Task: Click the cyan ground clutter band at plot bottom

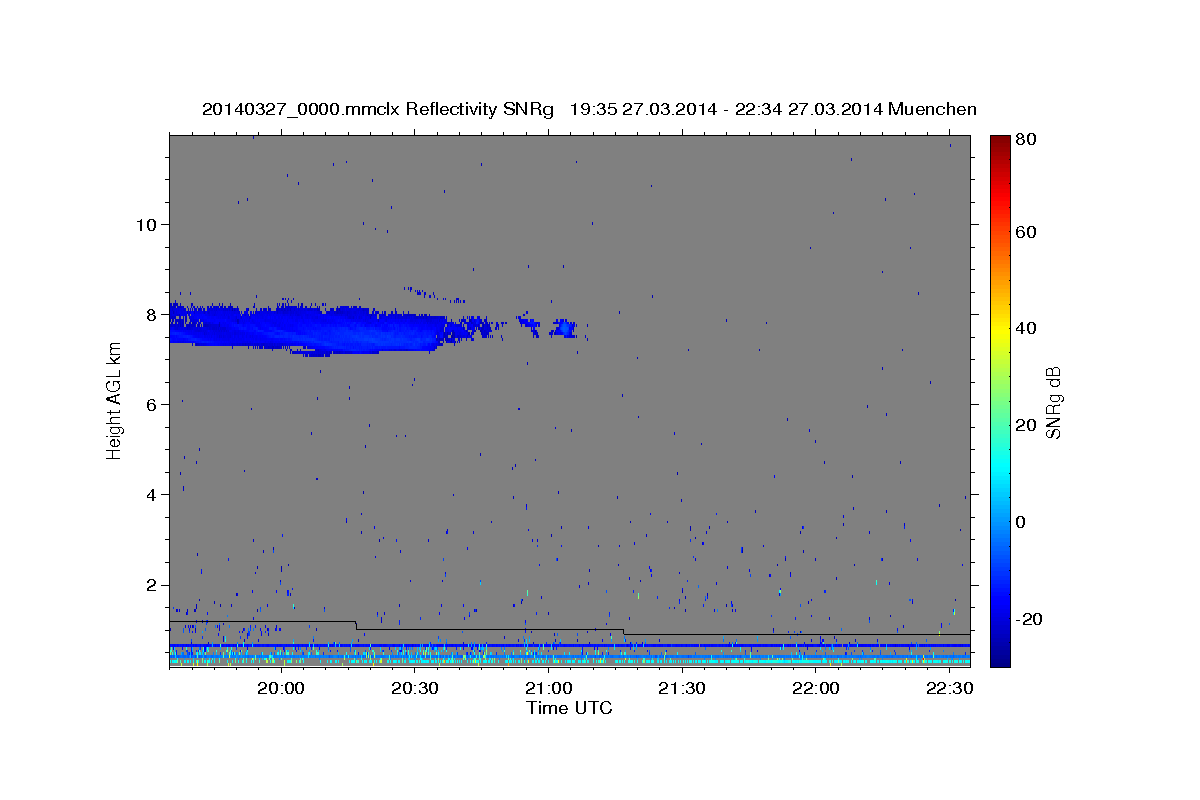Action: click(570, 661)
